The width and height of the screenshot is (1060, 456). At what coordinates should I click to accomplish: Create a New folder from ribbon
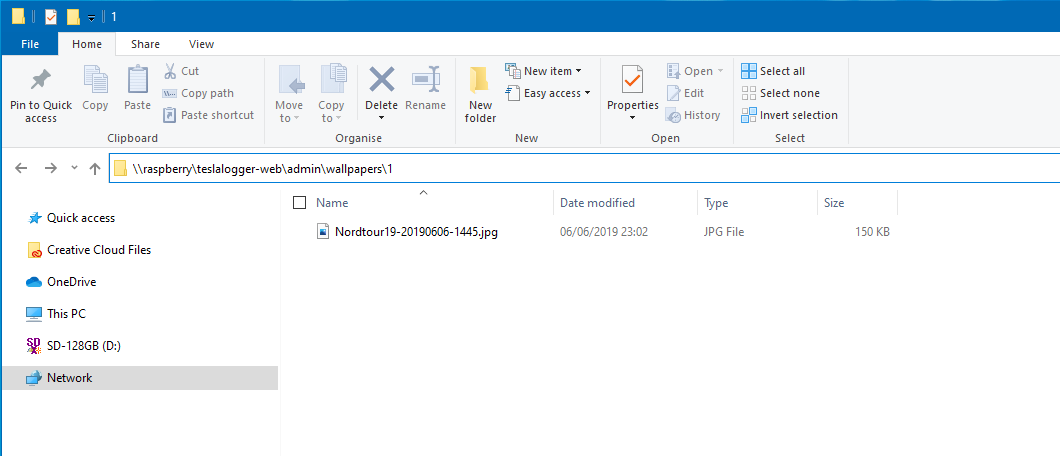[480, 95]
